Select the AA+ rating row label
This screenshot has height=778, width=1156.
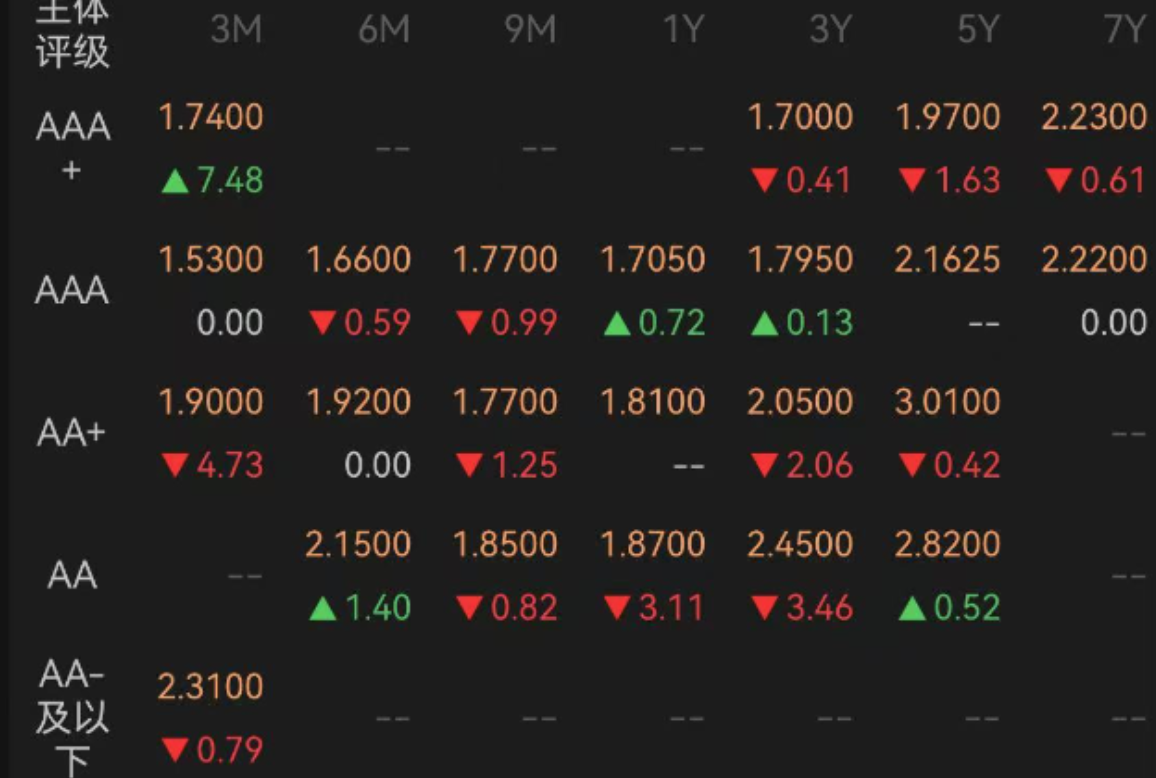(72, 433)
